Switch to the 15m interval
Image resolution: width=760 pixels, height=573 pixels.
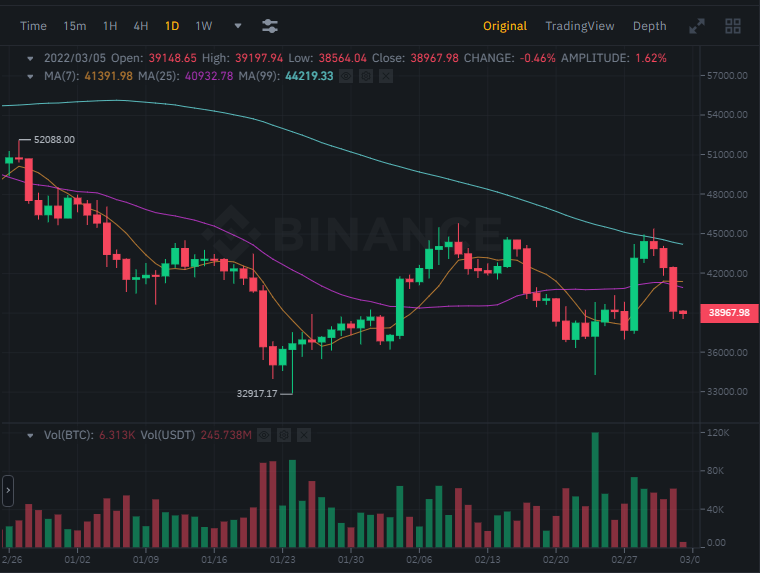coord(75,26)
